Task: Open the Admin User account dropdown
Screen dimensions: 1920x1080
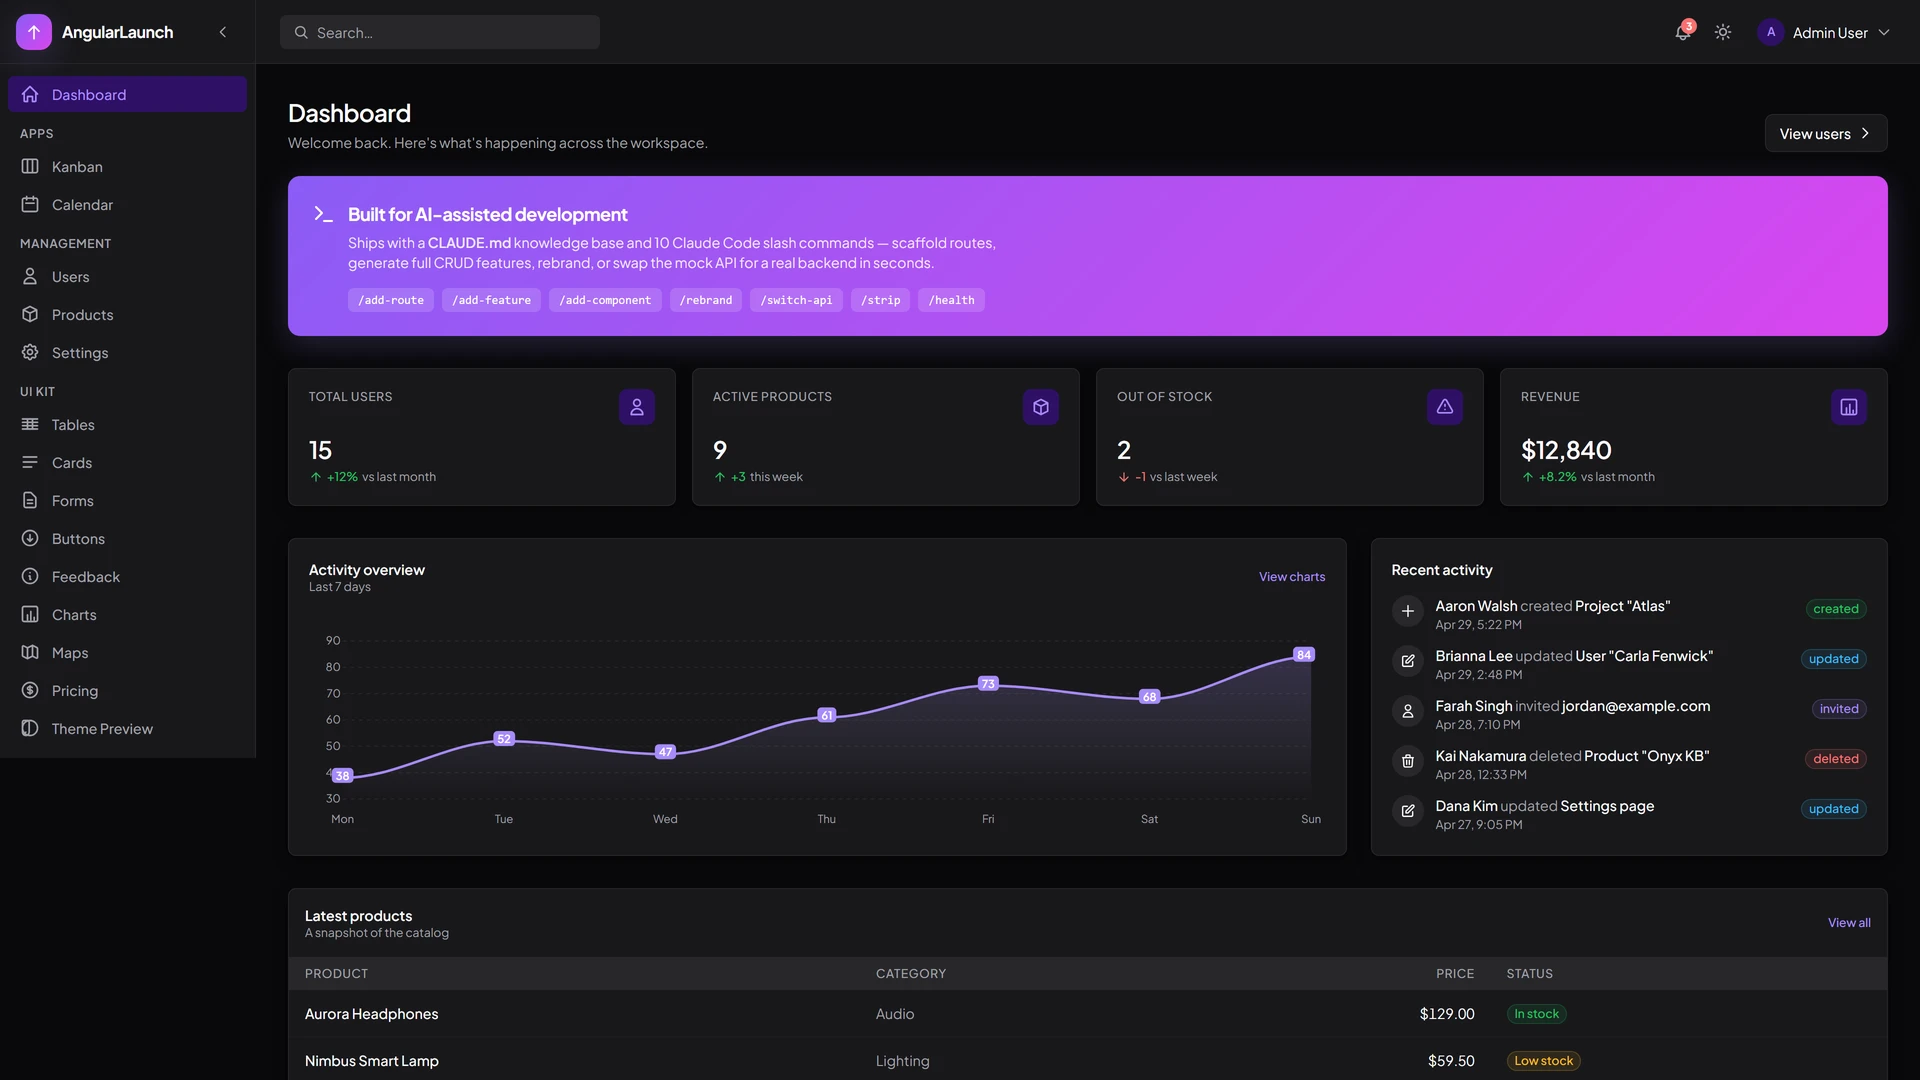Action: tap(1825, 32)
